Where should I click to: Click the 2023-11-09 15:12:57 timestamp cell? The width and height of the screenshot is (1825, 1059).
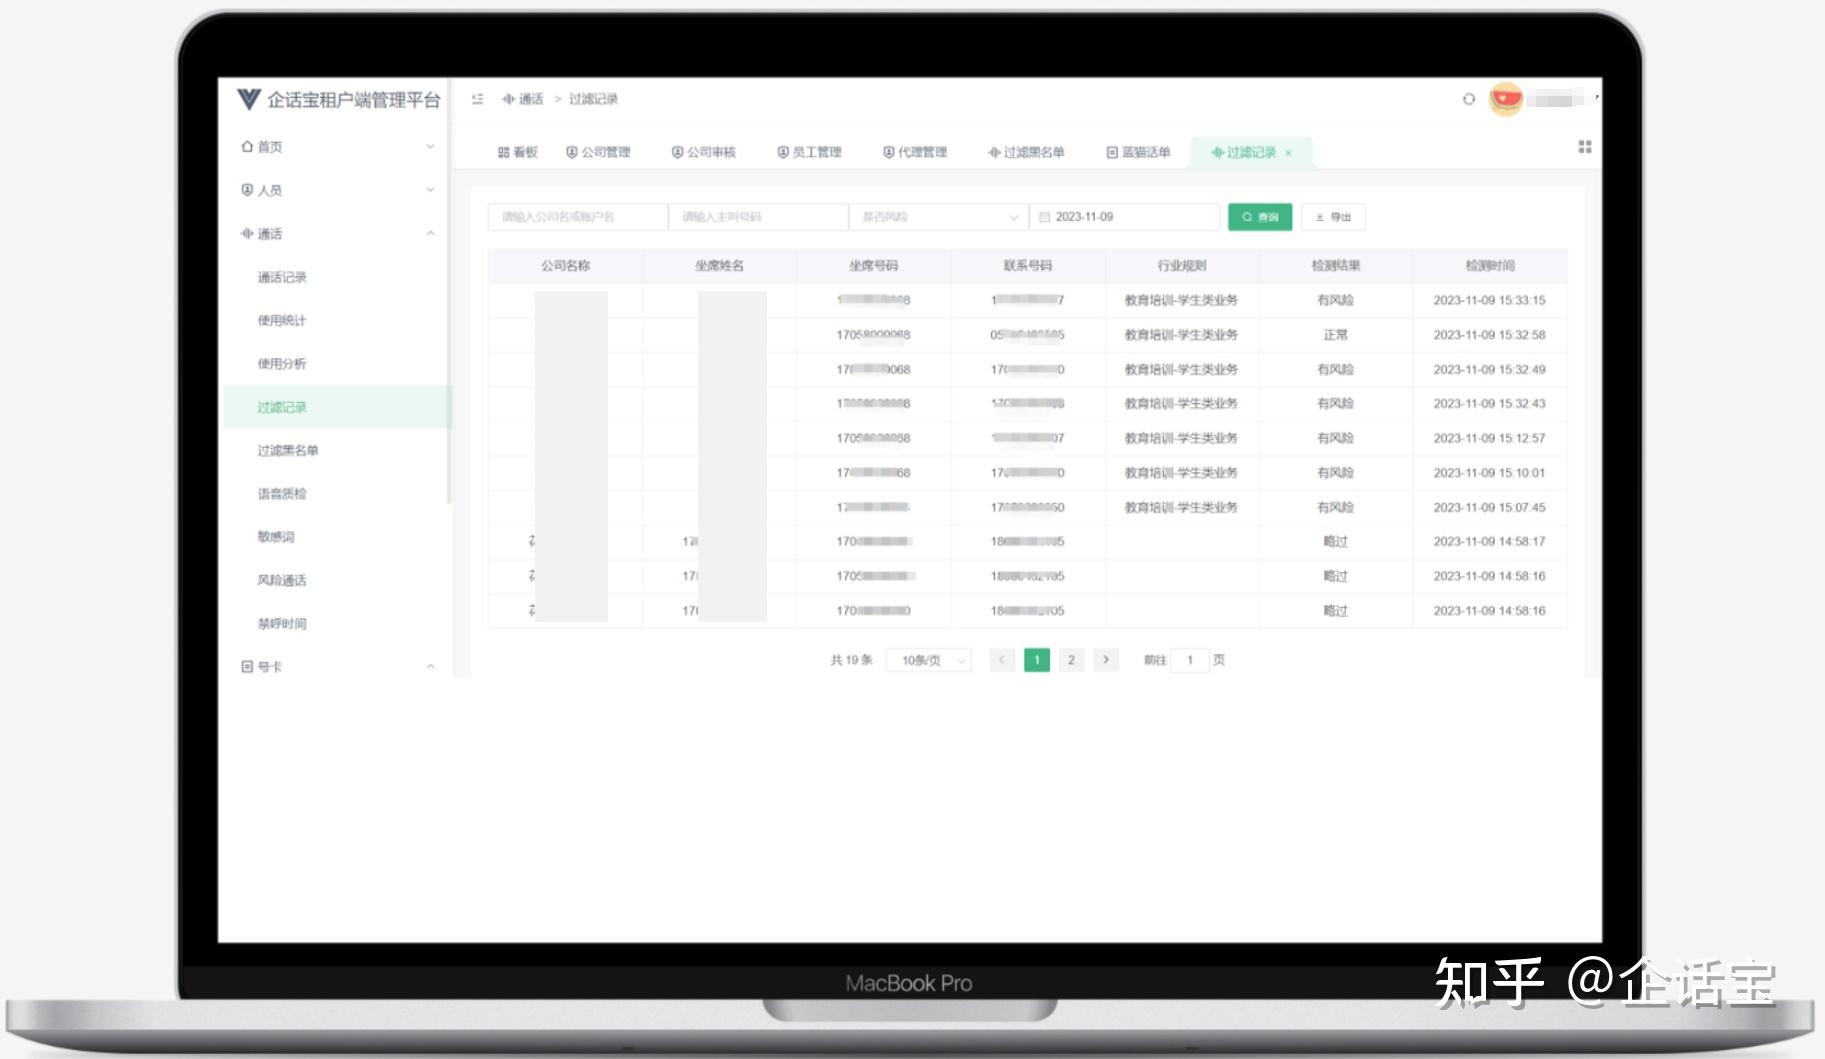pos(1490,438)
